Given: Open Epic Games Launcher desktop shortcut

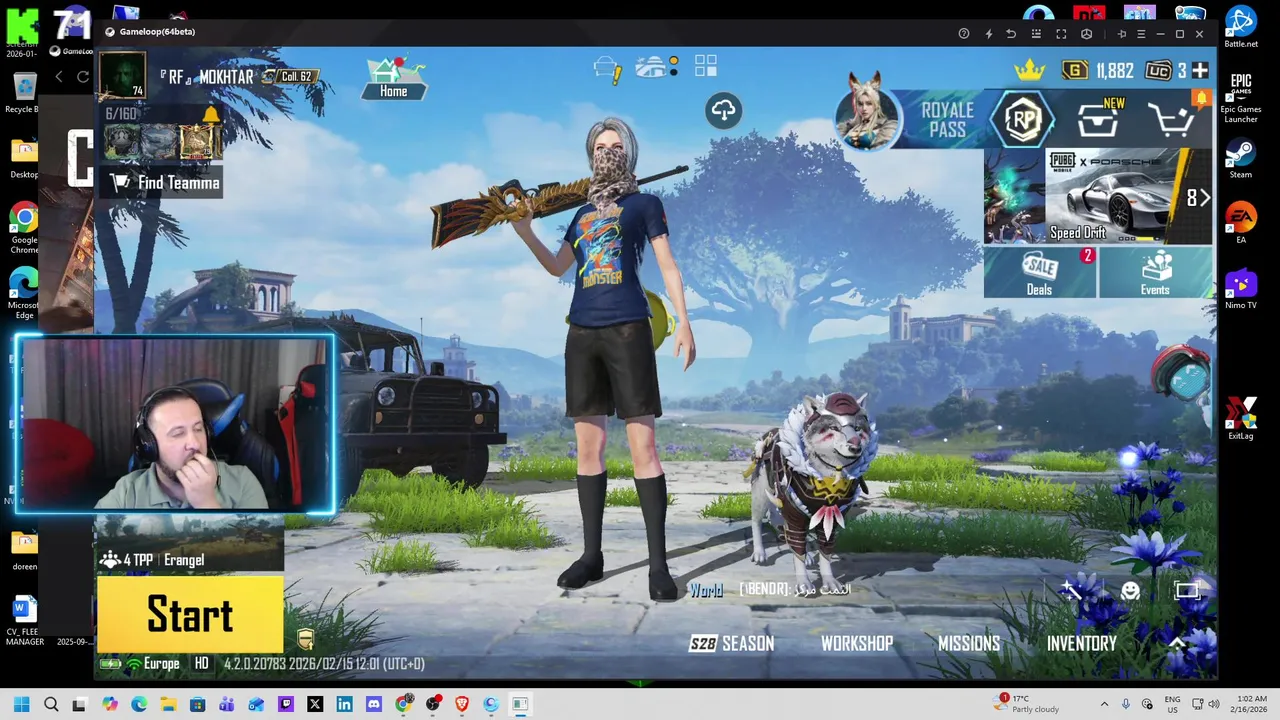Looking at the screenshot, I should coord(1241,97).
